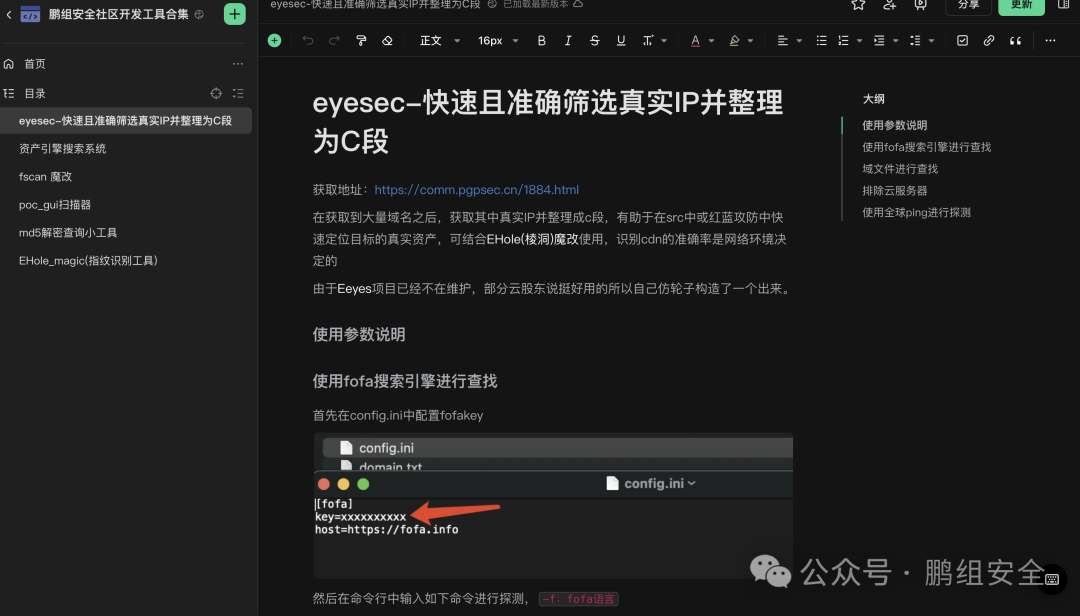Toggle the side panel icon at top right
The image size is (1080, 616).
(1063, 5)
